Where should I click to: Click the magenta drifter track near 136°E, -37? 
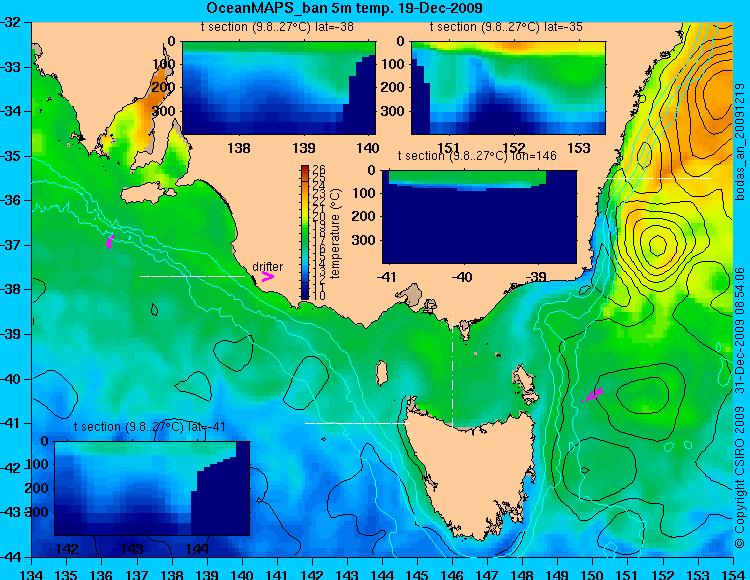[110, 241]
